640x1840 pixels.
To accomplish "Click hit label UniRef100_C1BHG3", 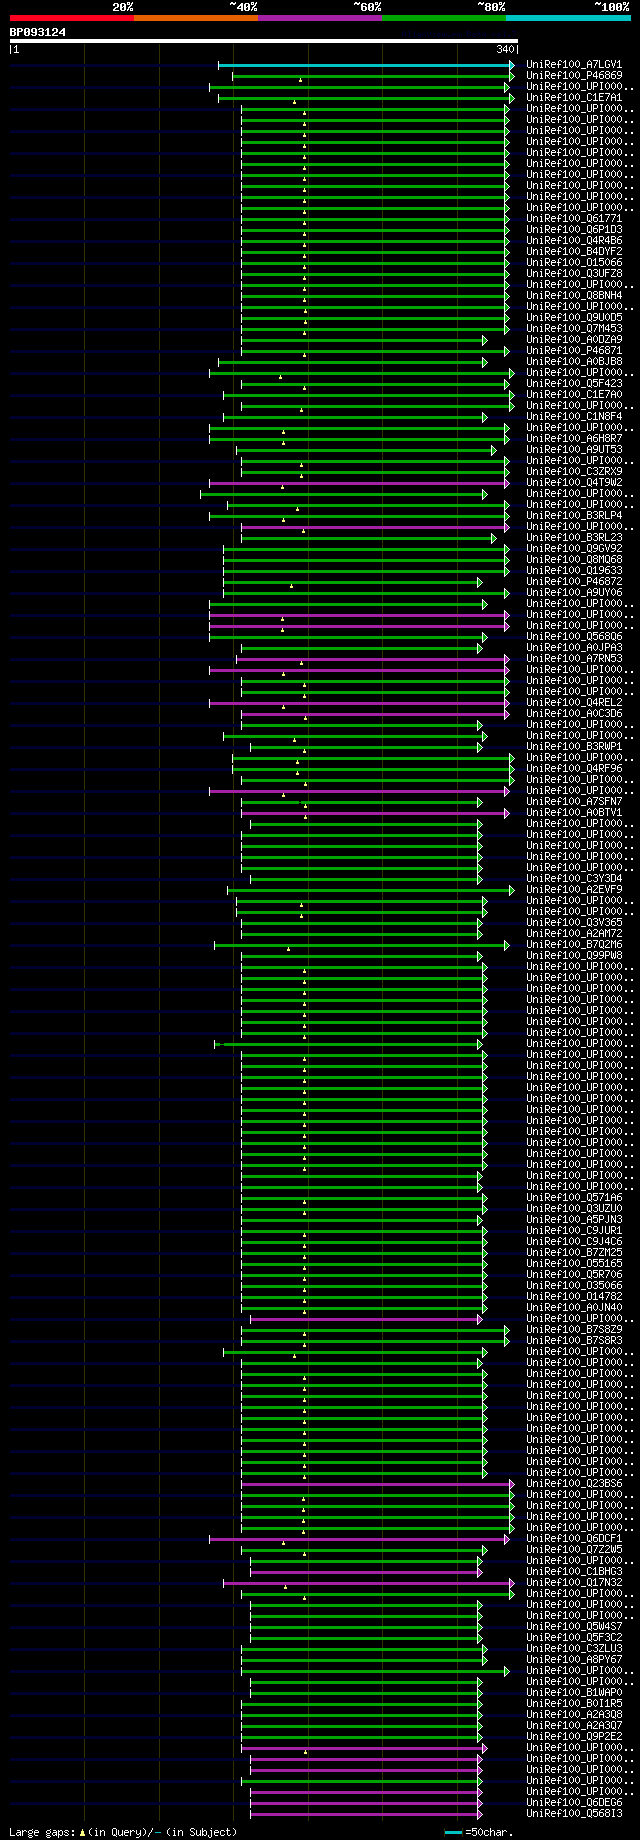I will tap(574, 1572).
